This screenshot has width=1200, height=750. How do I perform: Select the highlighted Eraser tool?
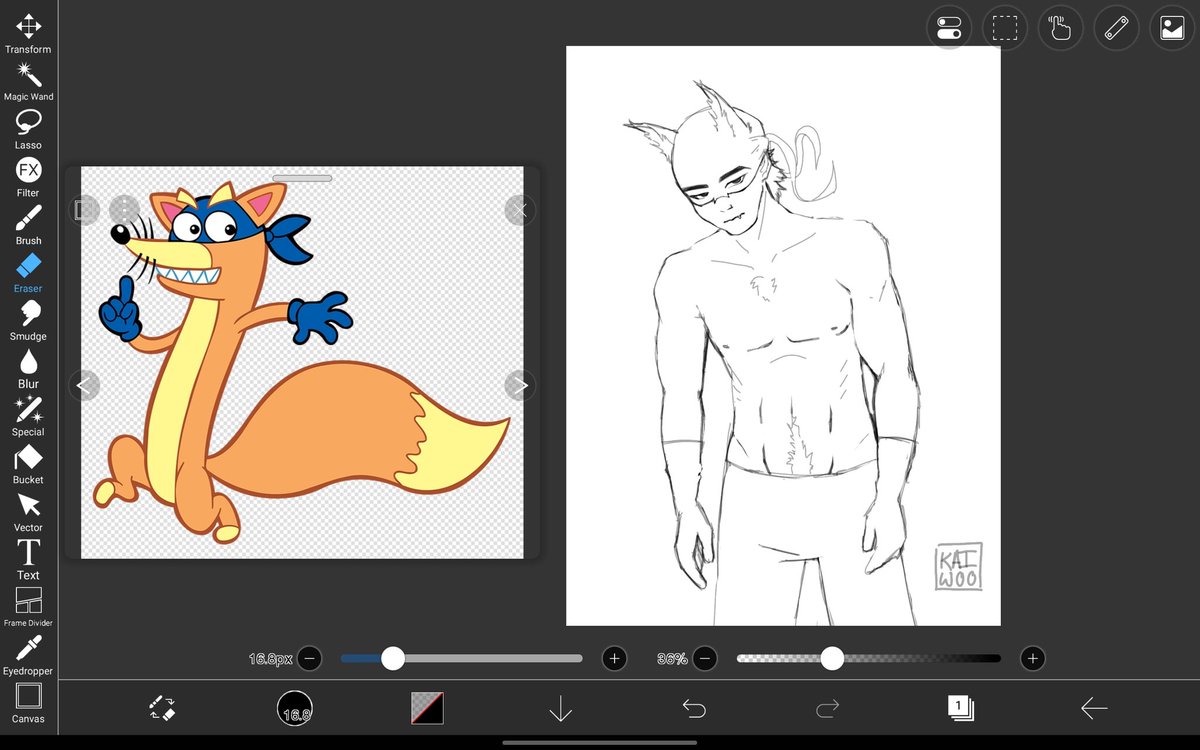point(28,274)
